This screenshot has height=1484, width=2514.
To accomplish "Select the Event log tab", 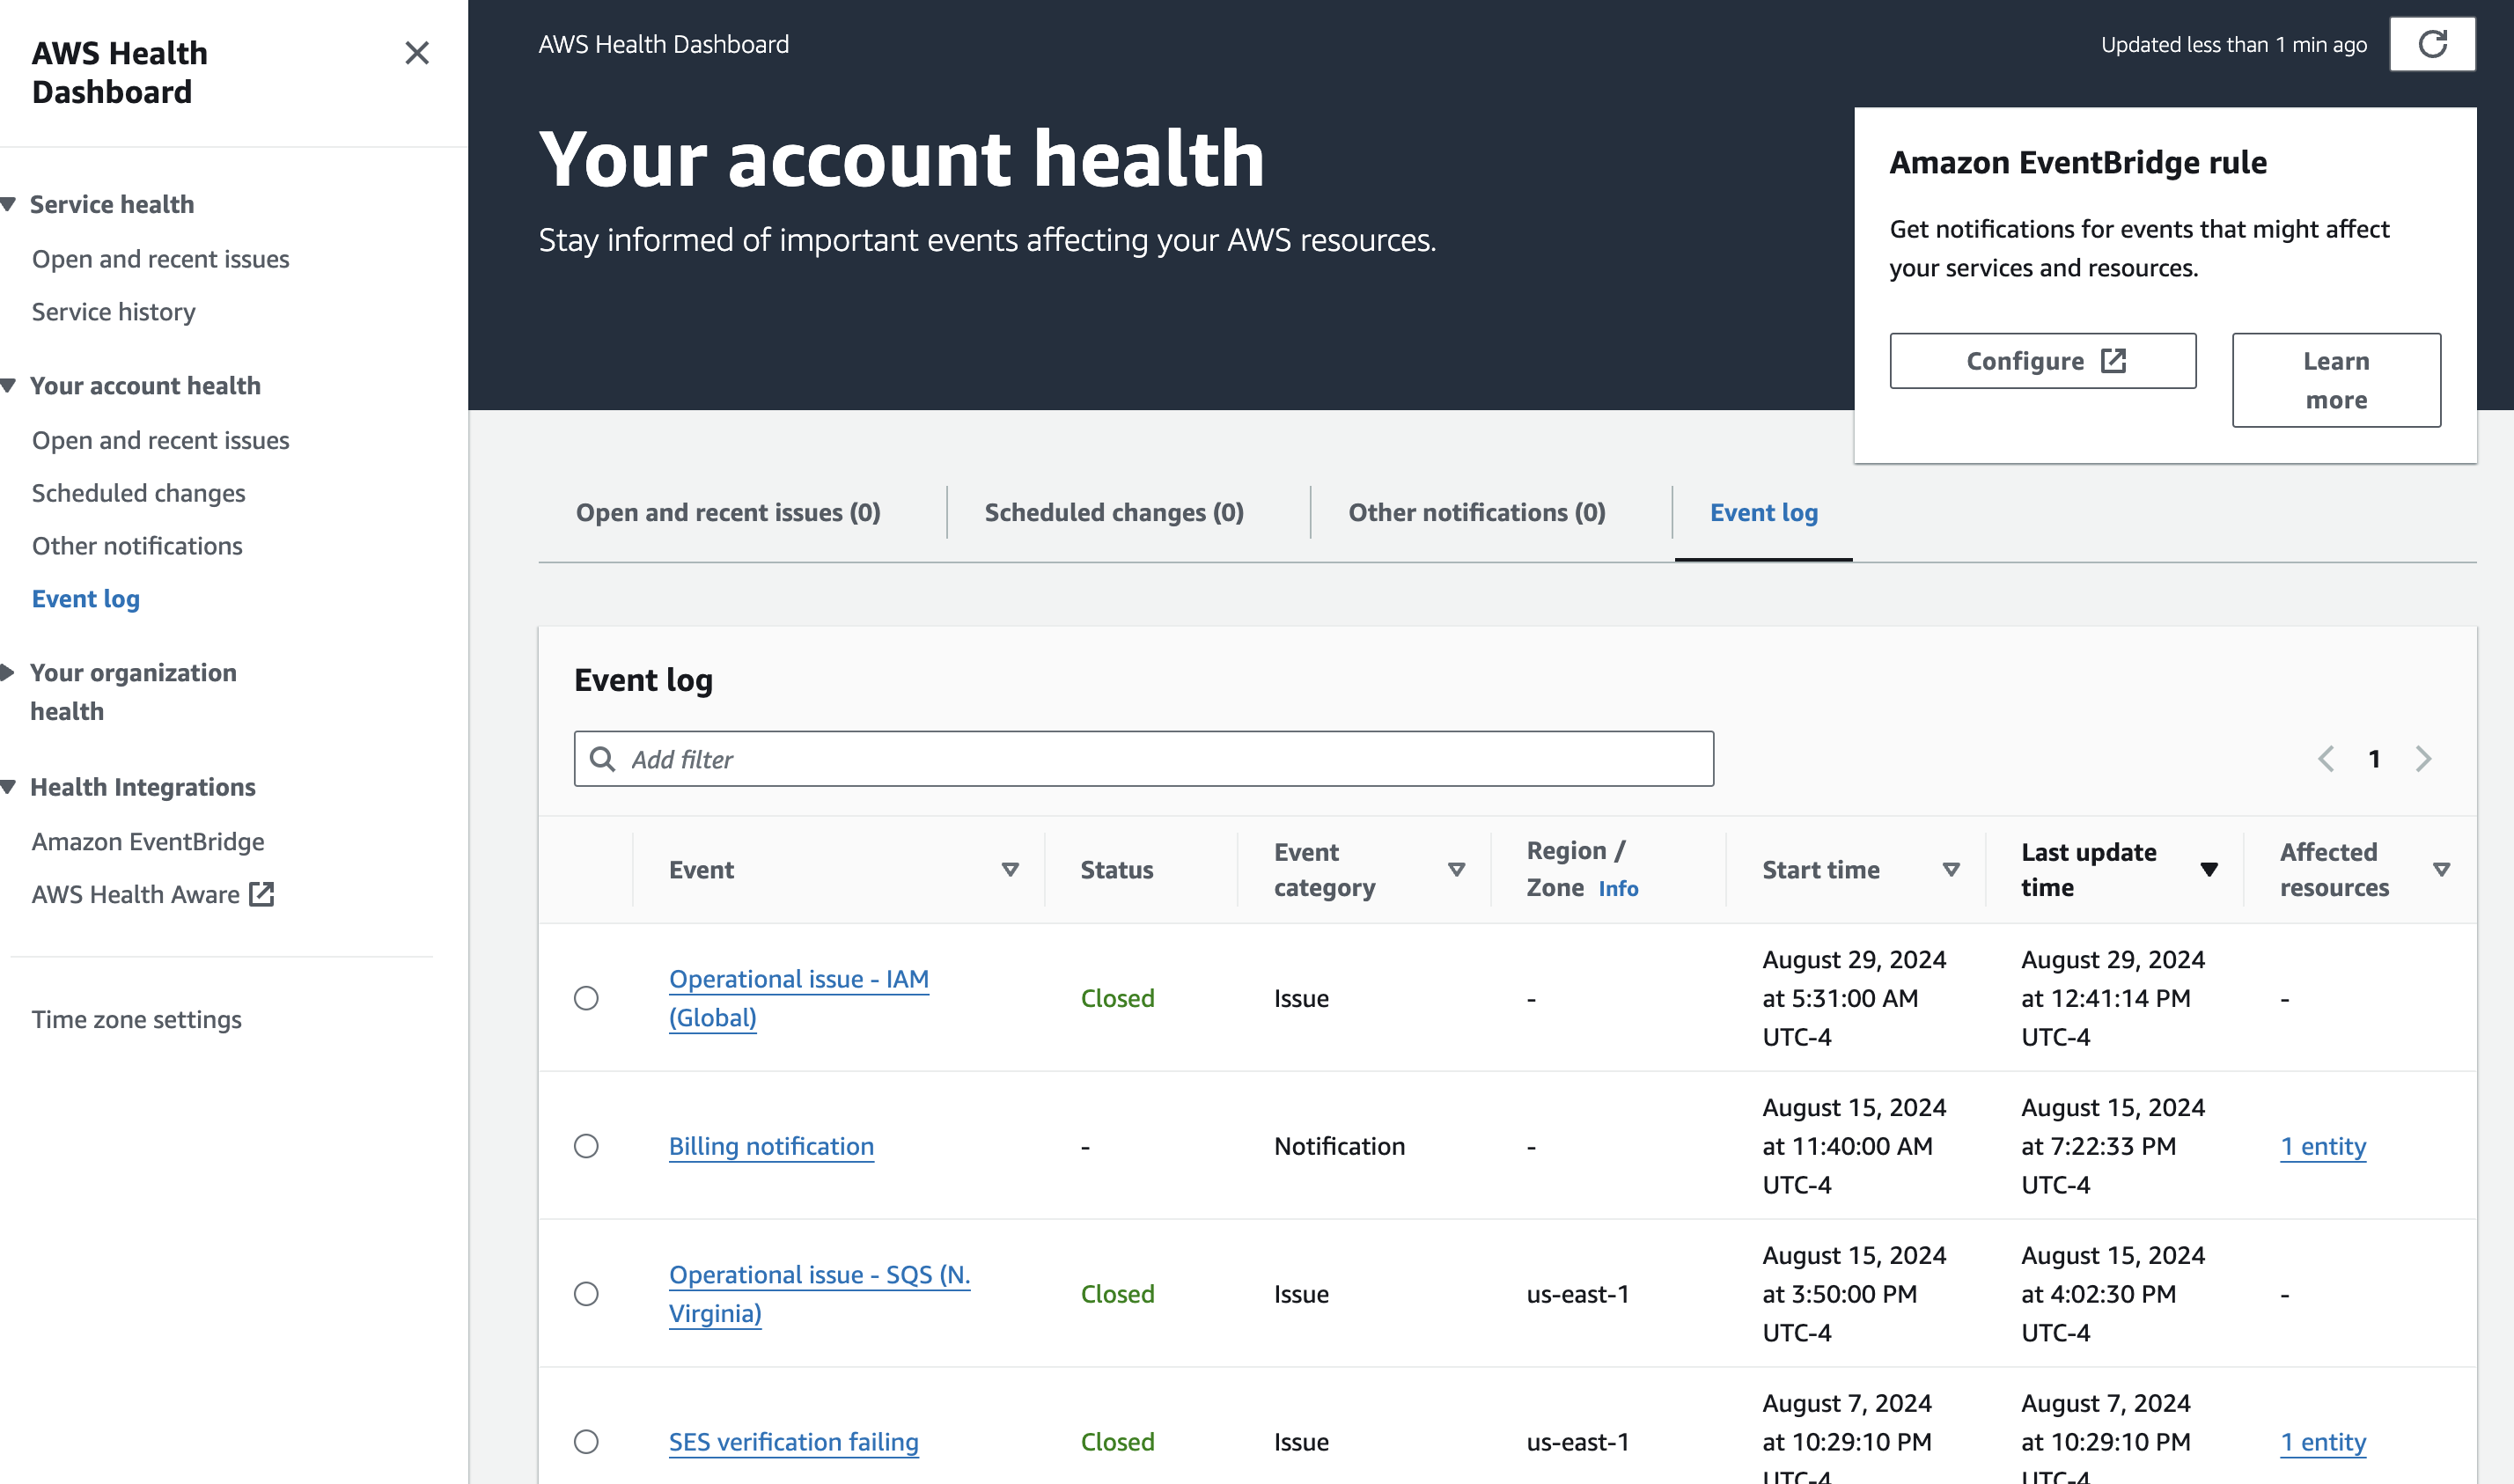I will click(x=1764, y=512).
